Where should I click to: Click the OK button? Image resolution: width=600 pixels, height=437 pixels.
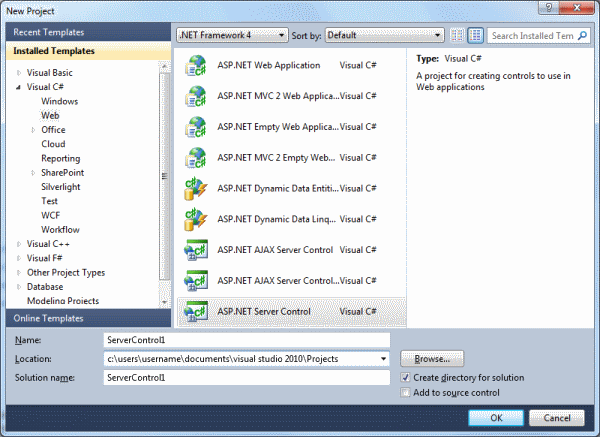point(496,418)
